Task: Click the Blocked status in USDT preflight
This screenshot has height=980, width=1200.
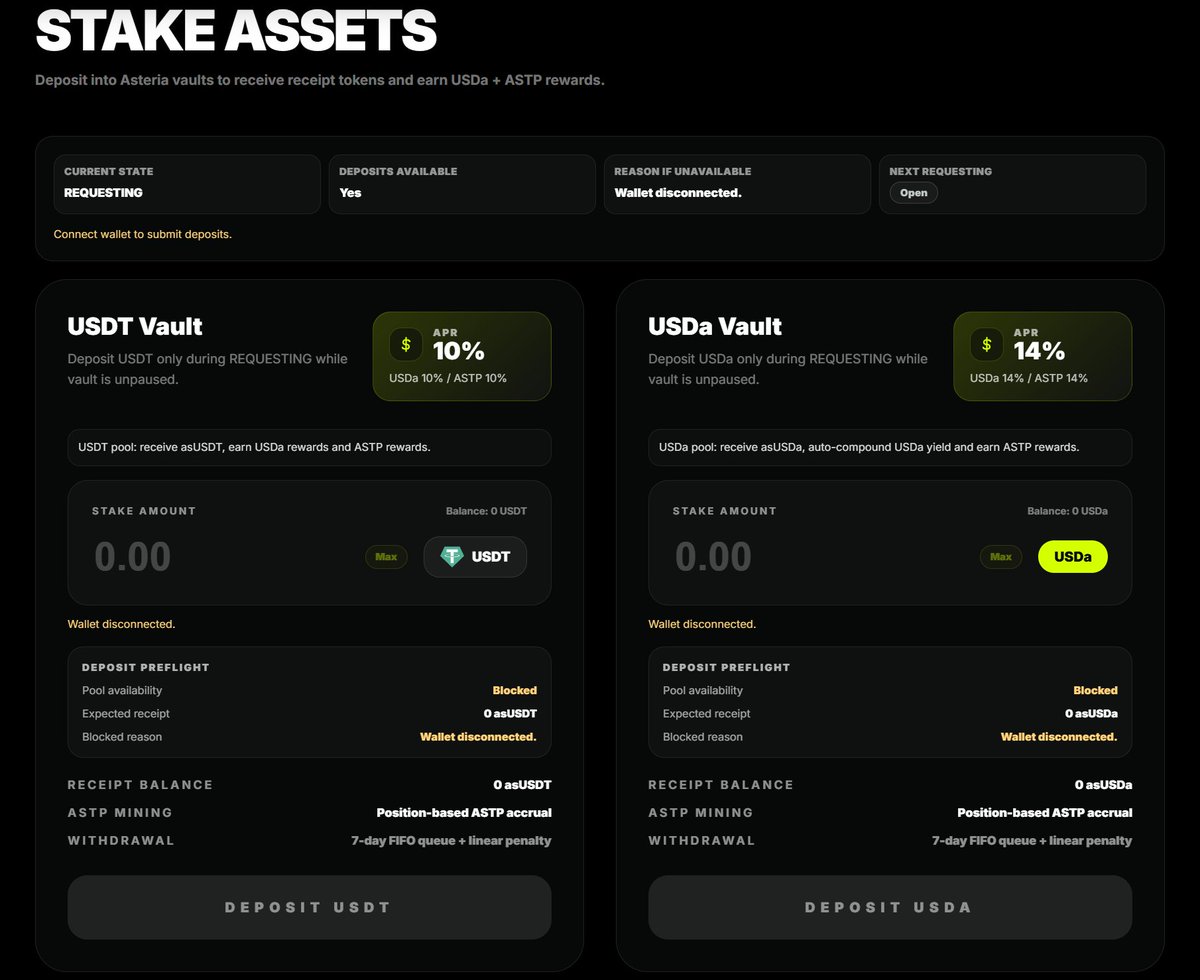Action: pyautogui.click(x=515, y=690)
